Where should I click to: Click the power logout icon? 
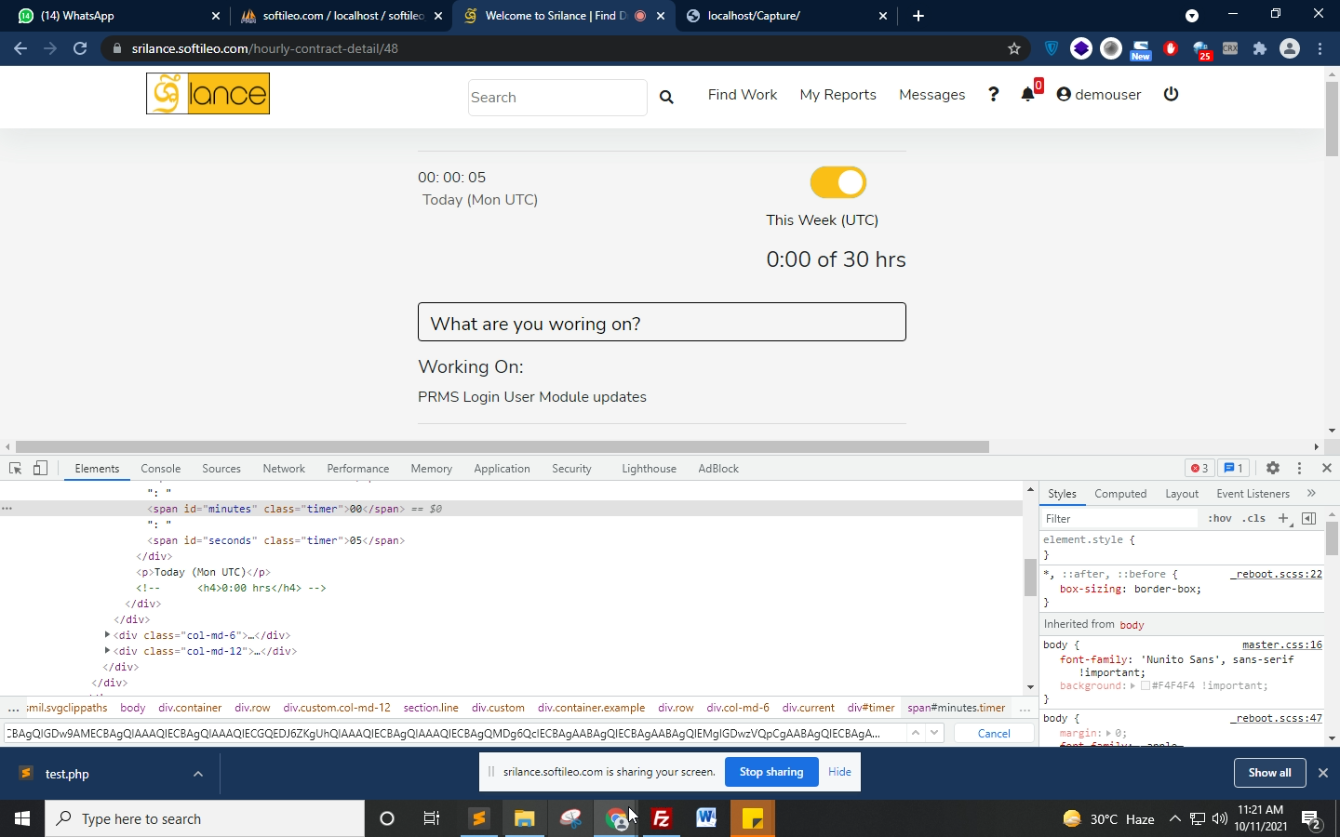pos(1171,94)
